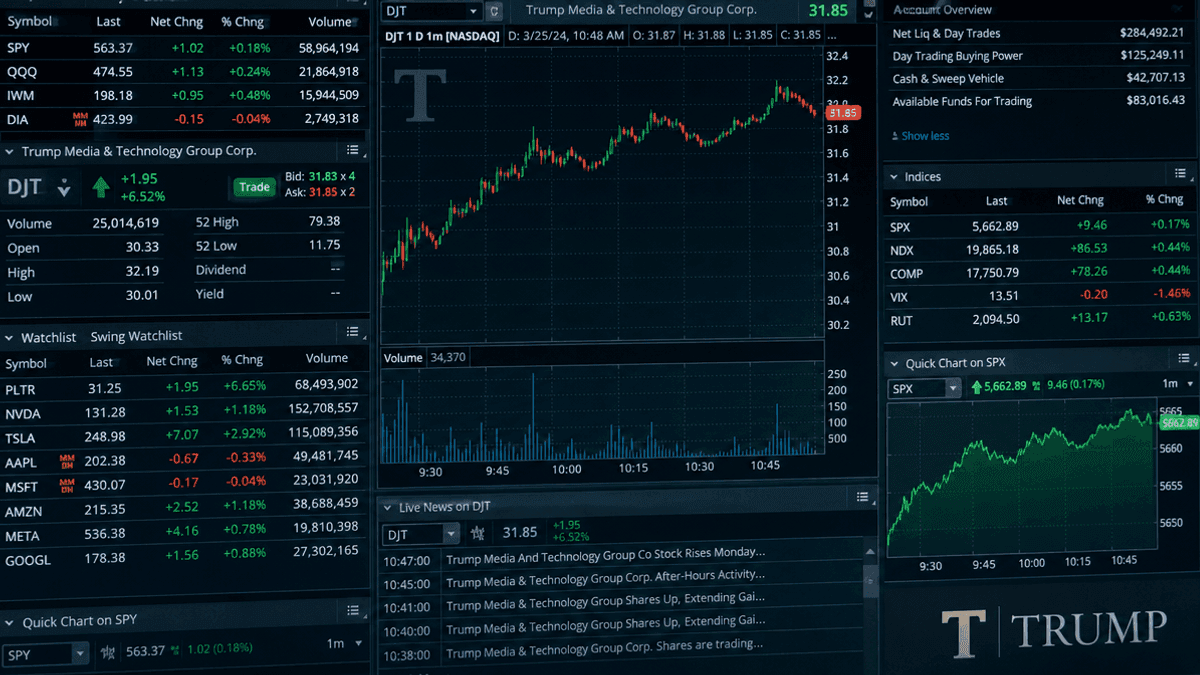Click the MM/DM indicator on the MSFT row
Screen dimensions: 1200x675
click(67, 486)
